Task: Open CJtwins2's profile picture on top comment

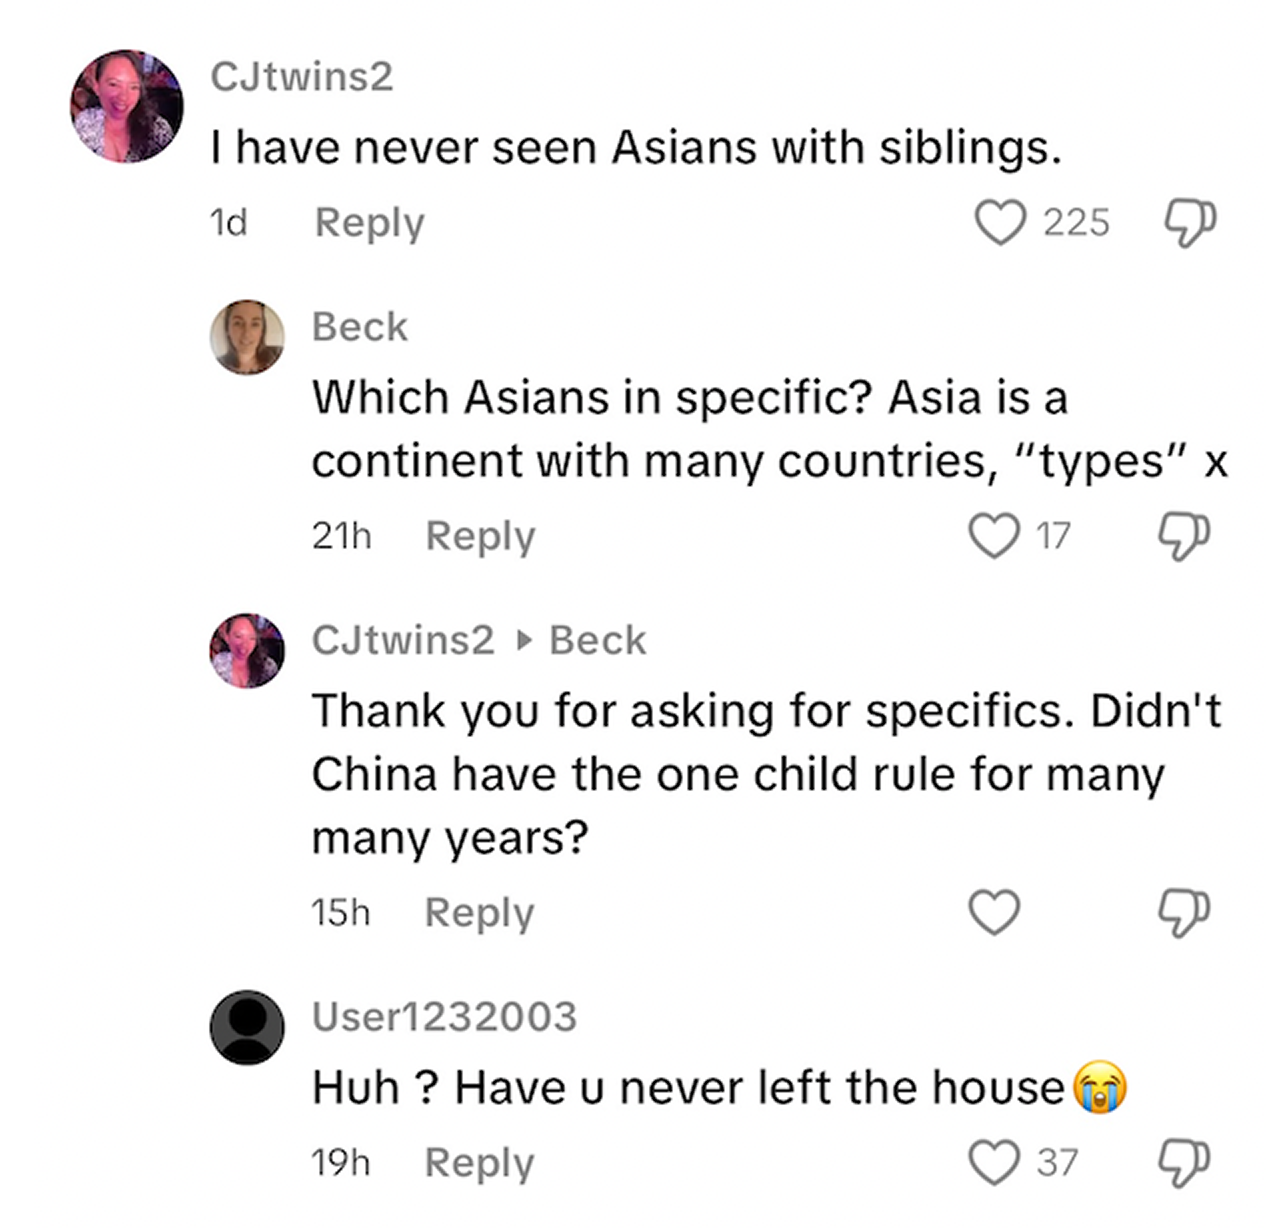Action: (x=127, y=106)
